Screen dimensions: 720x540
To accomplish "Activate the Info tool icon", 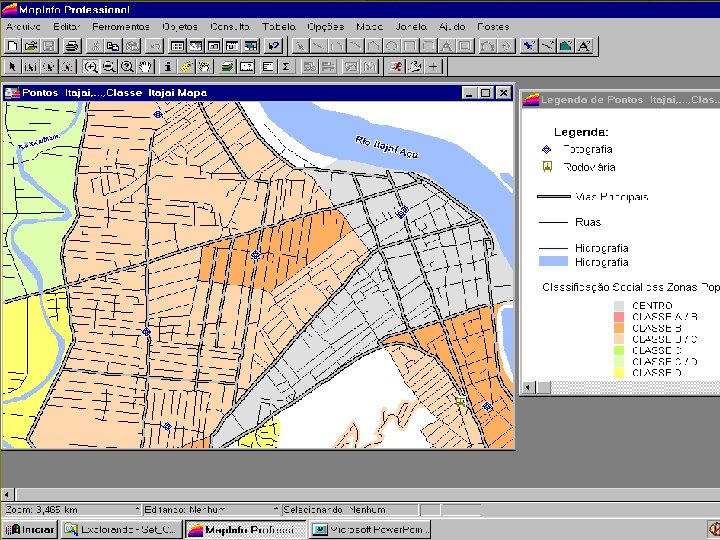I will click(167, 67).
